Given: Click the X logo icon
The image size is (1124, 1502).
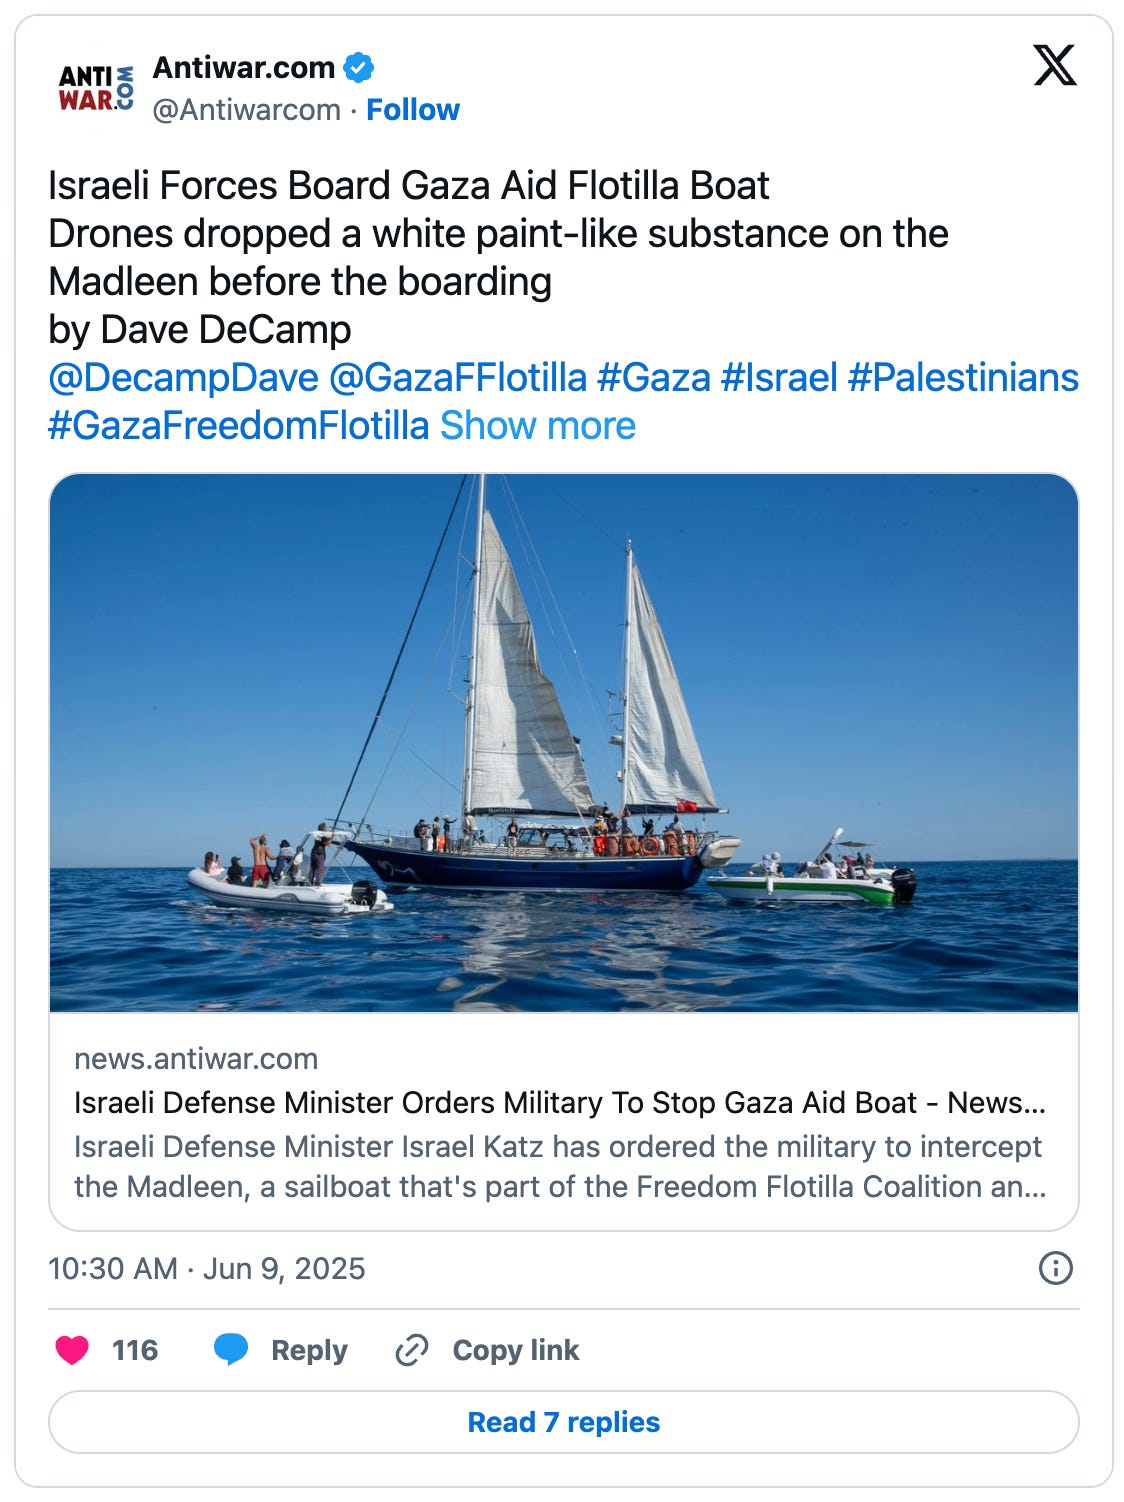Looking at the screenshot, I should coord(1054,66).
